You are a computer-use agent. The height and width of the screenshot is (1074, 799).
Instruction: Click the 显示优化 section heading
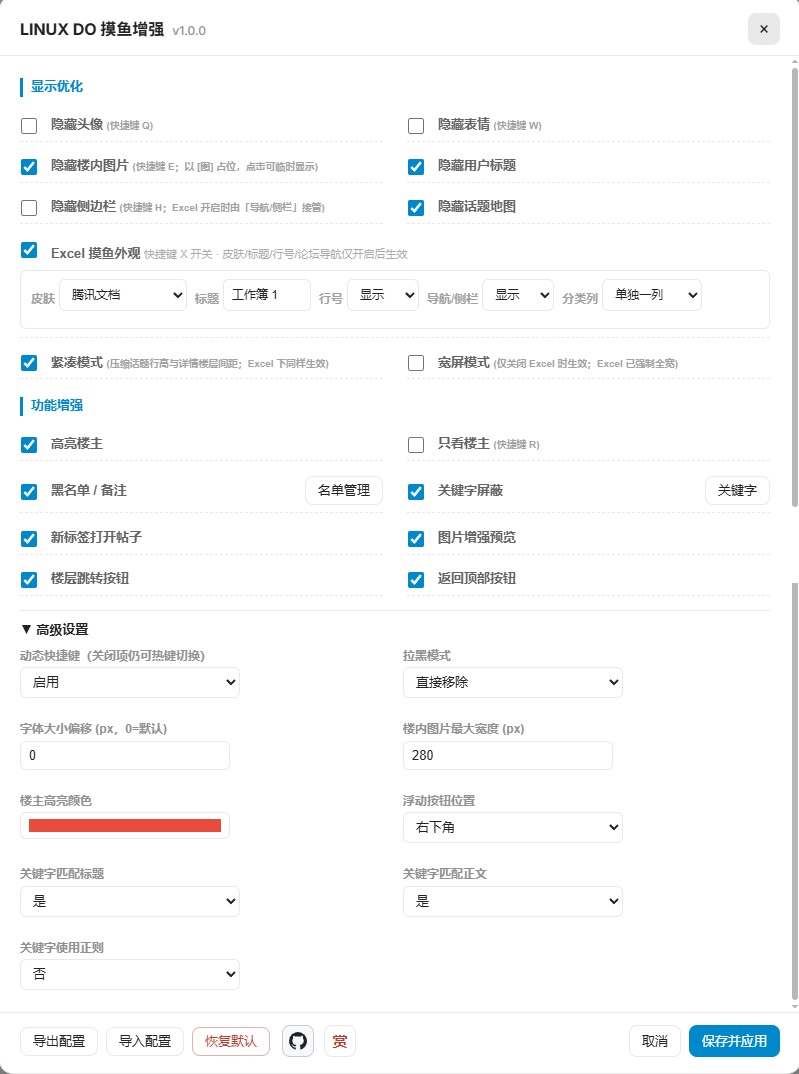point(56,86)
